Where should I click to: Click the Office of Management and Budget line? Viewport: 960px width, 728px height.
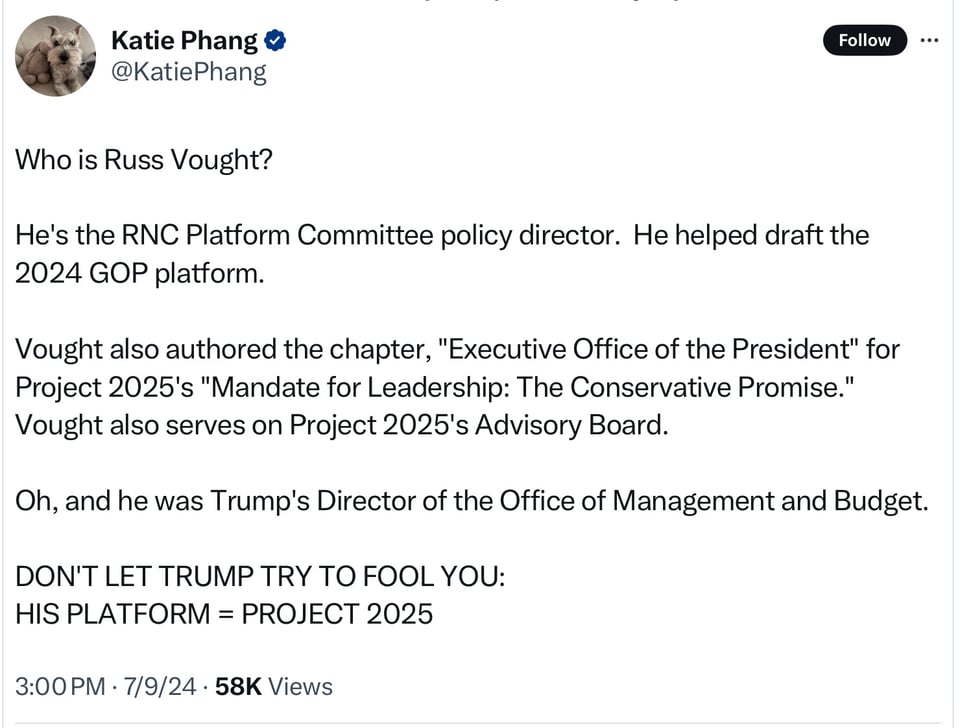click(x=471, y=499)
